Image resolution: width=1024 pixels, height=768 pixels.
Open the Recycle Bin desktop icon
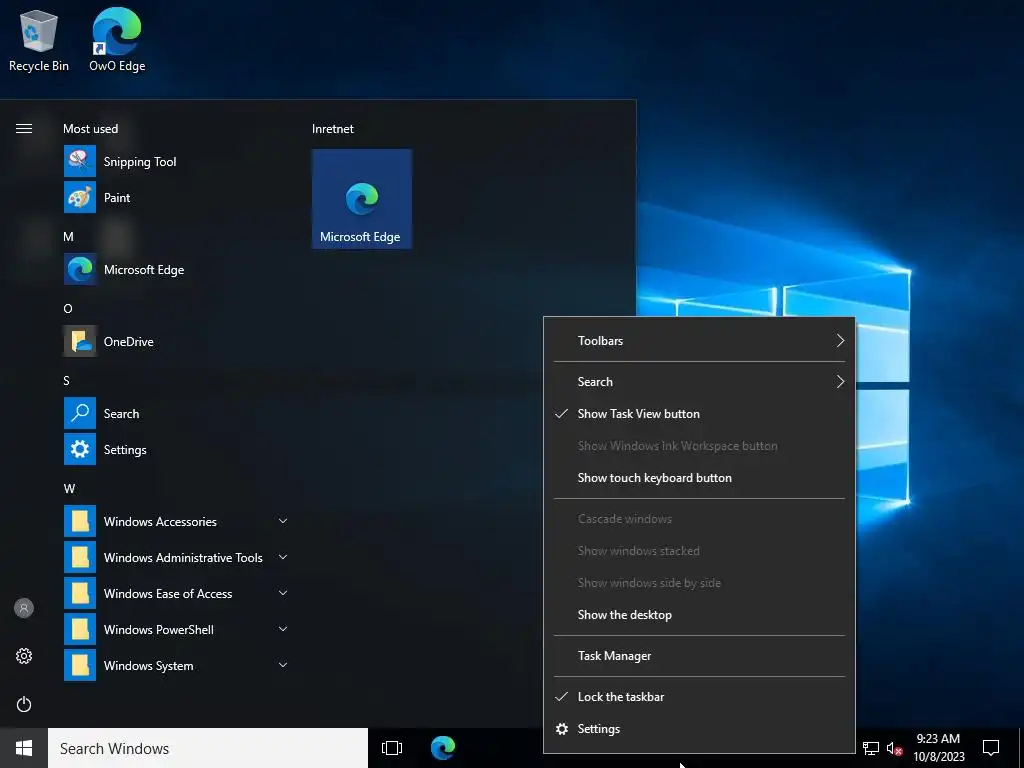click(x=39, y=41)
